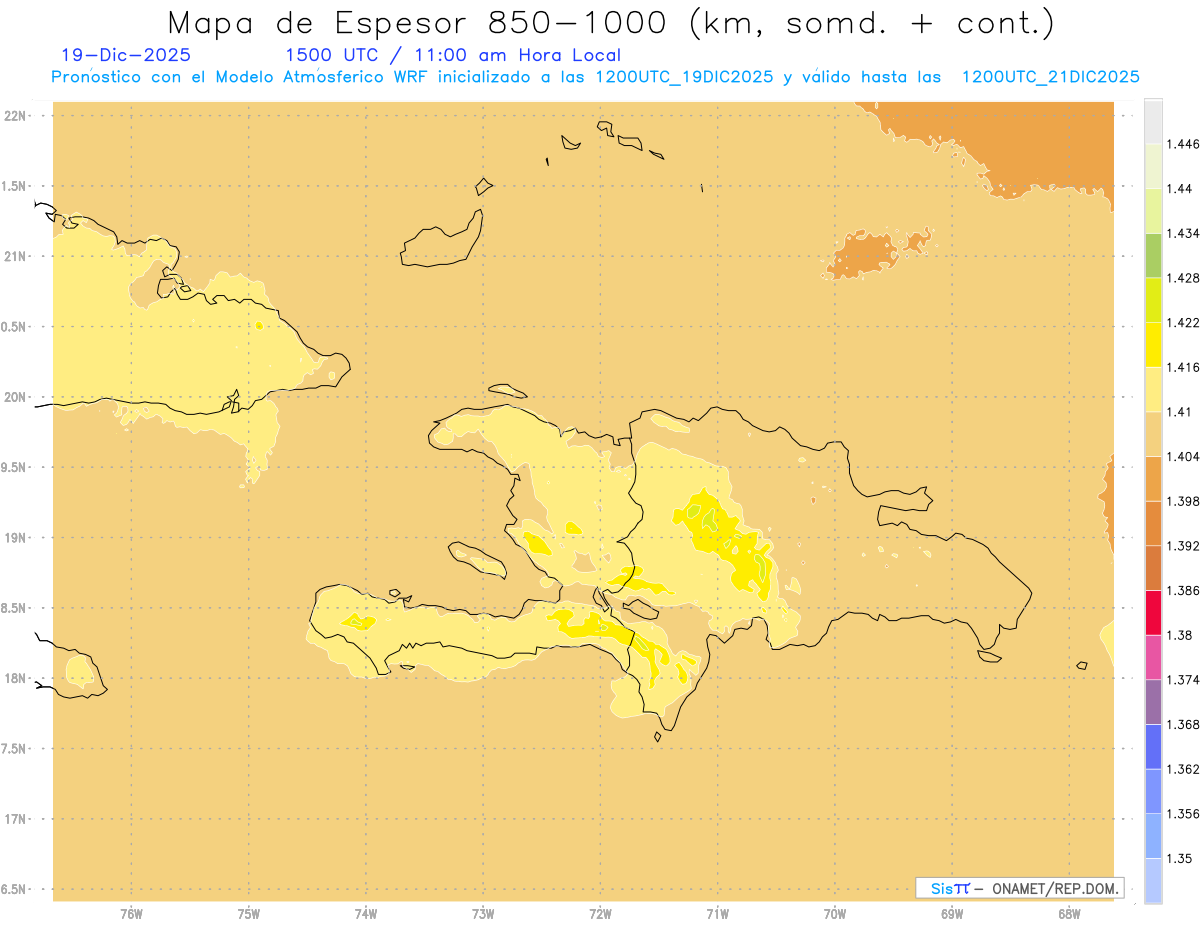Click the colorbar value '1.416'
Image resolution: width=1200 pixels, height=927 pixels.
pos(1183,367)
